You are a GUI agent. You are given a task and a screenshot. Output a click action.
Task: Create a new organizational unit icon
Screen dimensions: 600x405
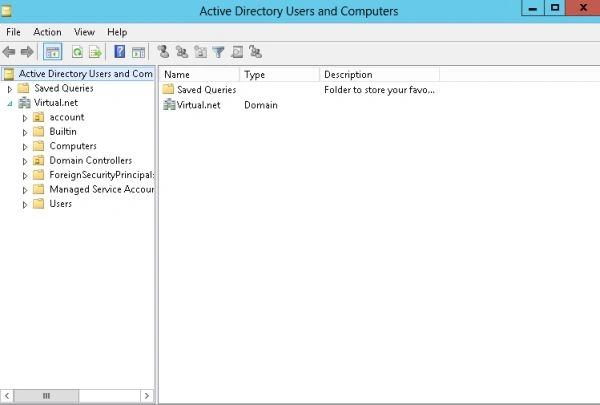point(200,52)
